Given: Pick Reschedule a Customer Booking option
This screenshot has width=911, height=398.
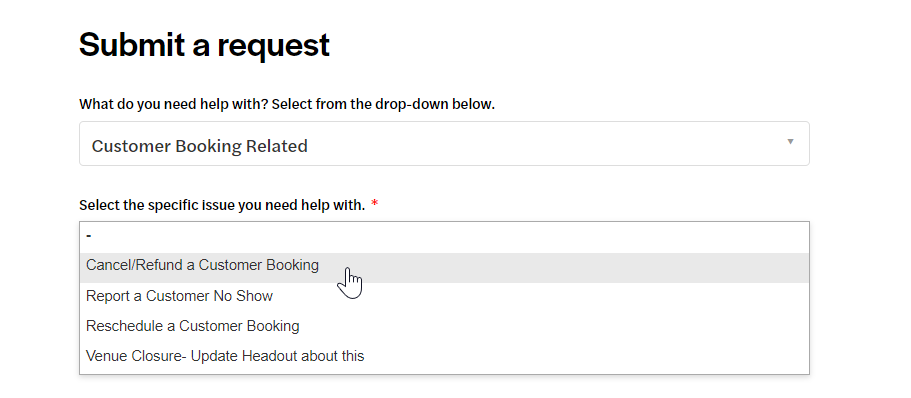Looking at the screenshot, I should [444, 326].
